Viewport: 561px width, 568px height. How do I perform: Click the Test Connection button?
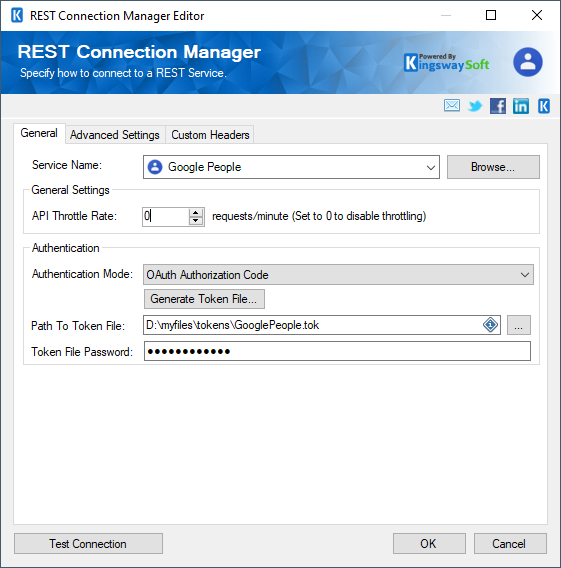(88, 543)
